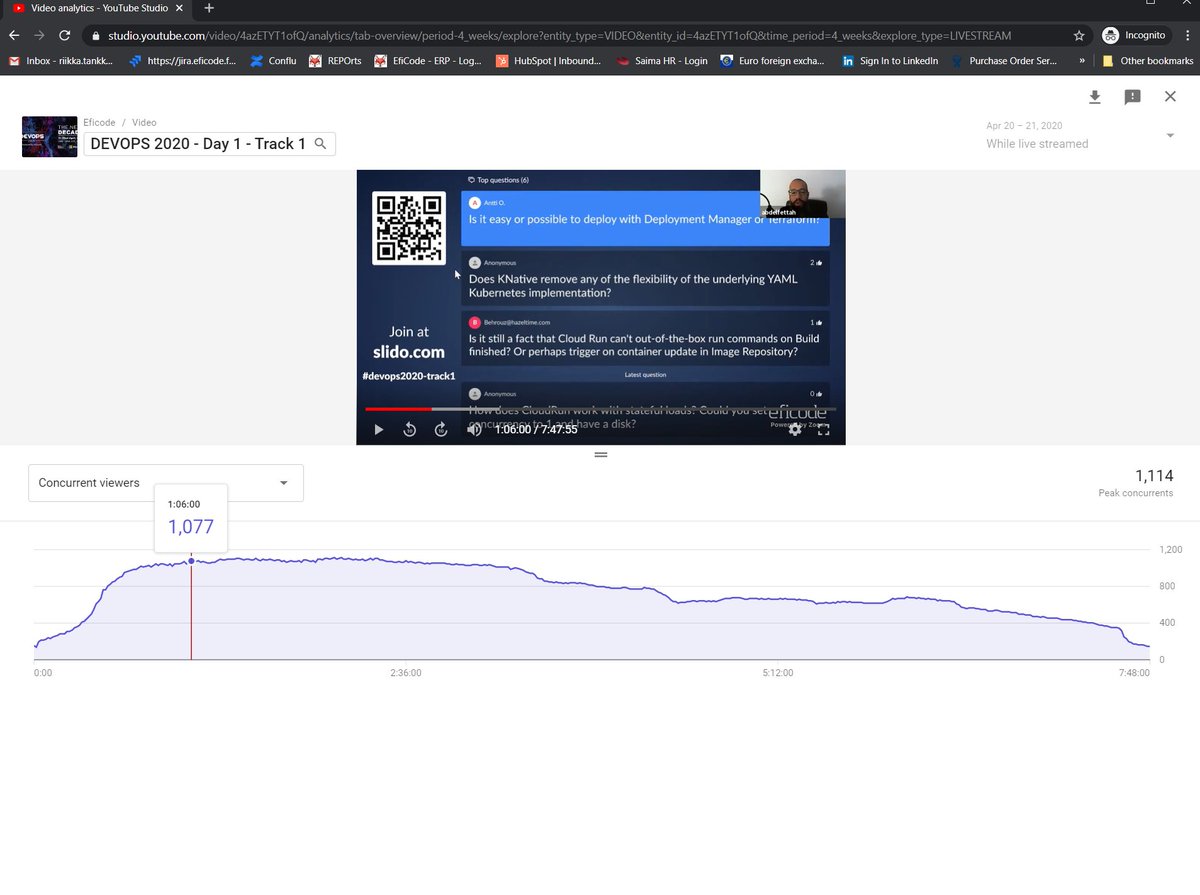The image size is (1200, 895).
Task: Open the Other bookmarks folder
Action: tap(1147, 61)
